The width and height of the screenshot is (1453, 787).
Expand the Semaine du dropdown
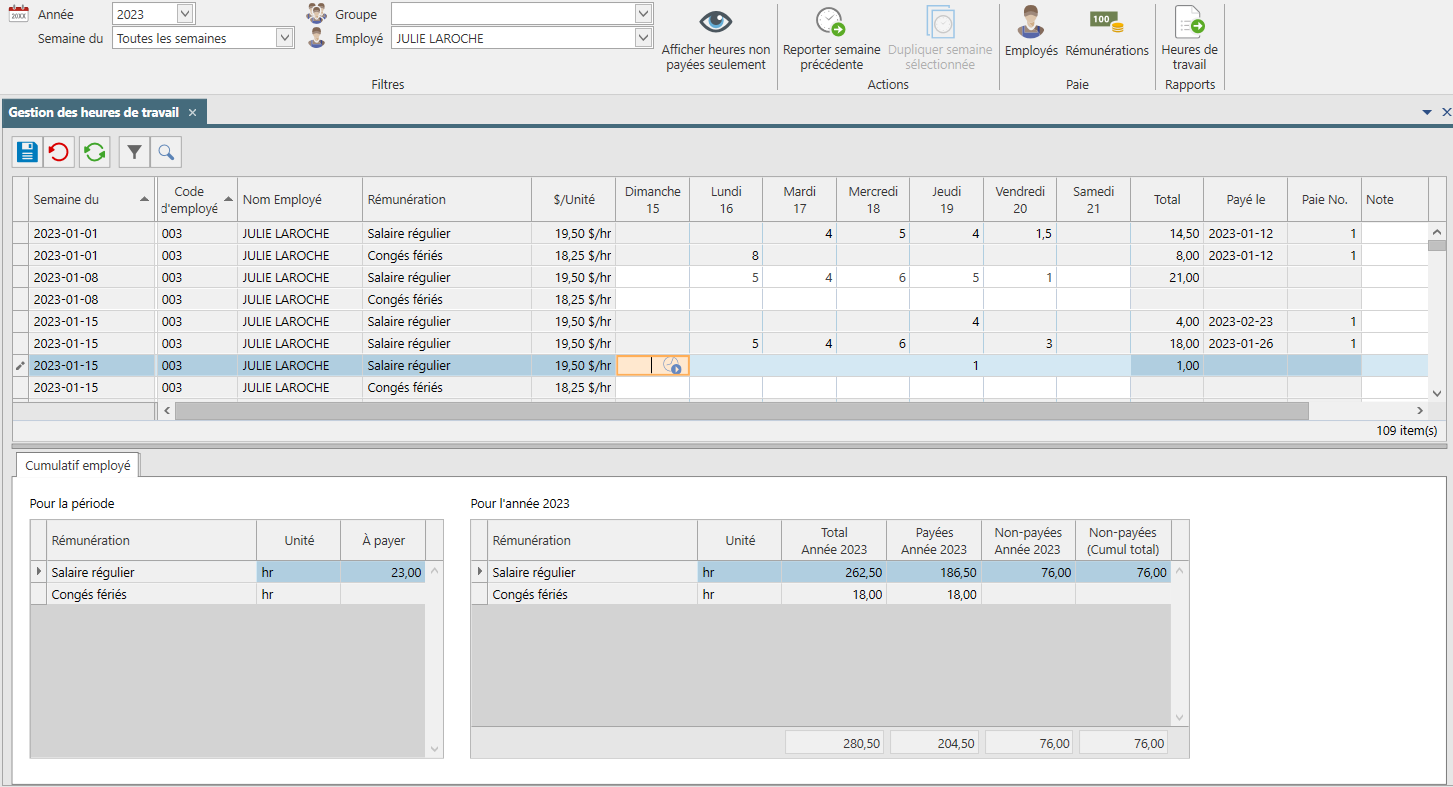(284, 38)
